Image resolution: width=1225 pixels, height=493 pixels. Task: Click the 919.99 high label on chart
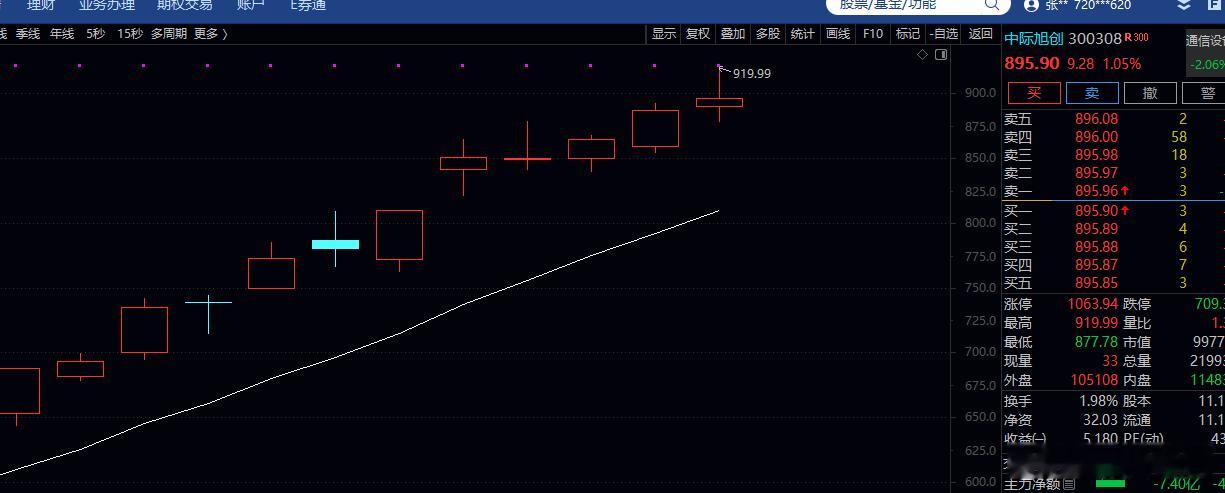752,73
